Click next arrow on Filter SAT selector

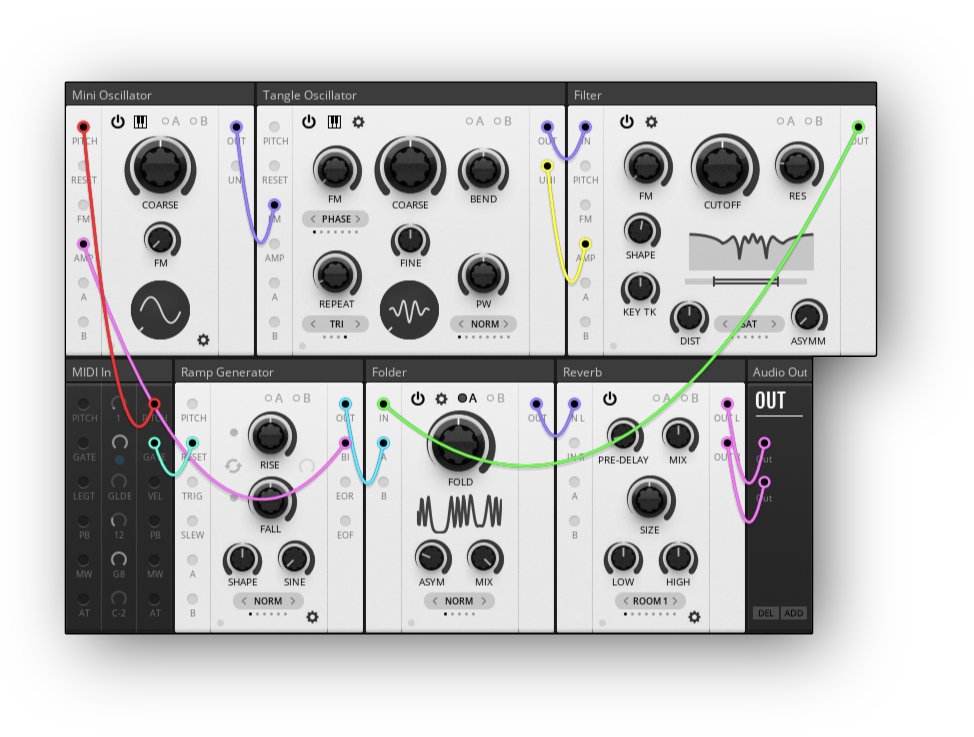click(x=773, y=324)
